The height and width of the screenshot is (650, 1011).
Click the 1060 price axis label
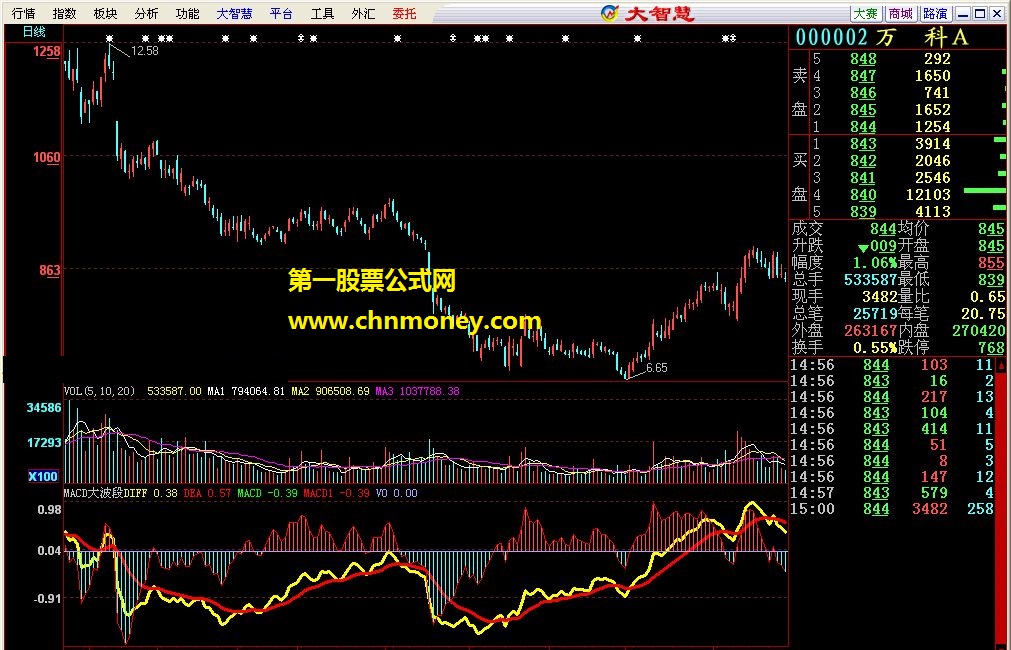point(47,157)
